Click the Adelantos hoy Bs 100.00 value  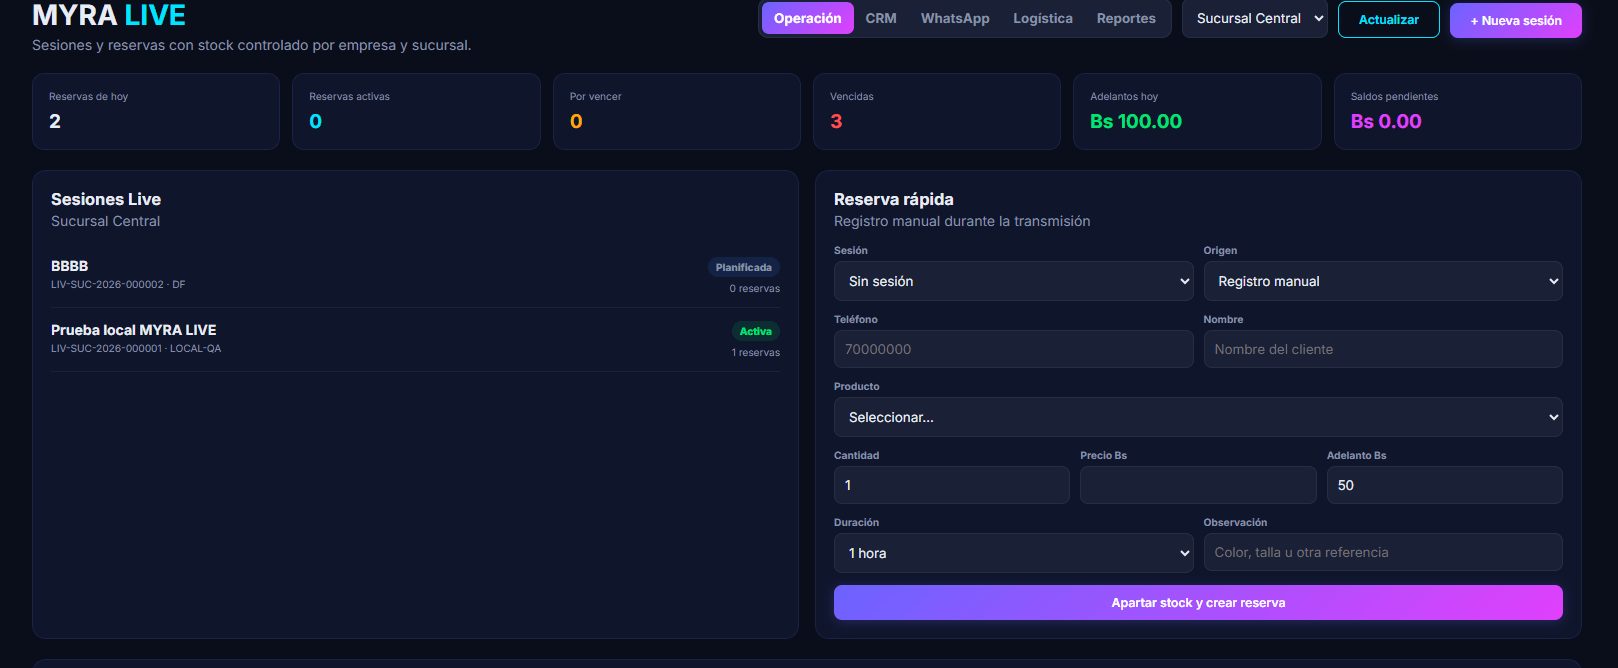click(x=1136, y=121)
